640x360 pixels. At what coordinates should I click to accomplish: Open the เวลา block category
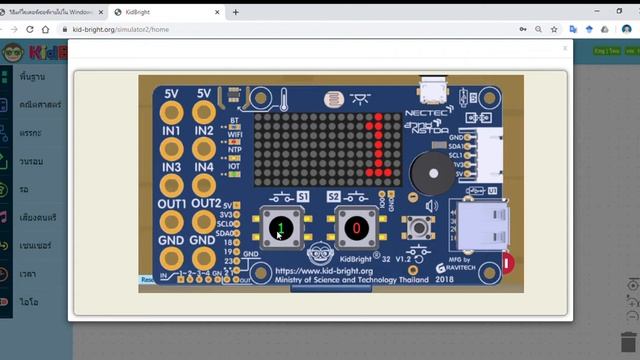(x=27, y=274)
